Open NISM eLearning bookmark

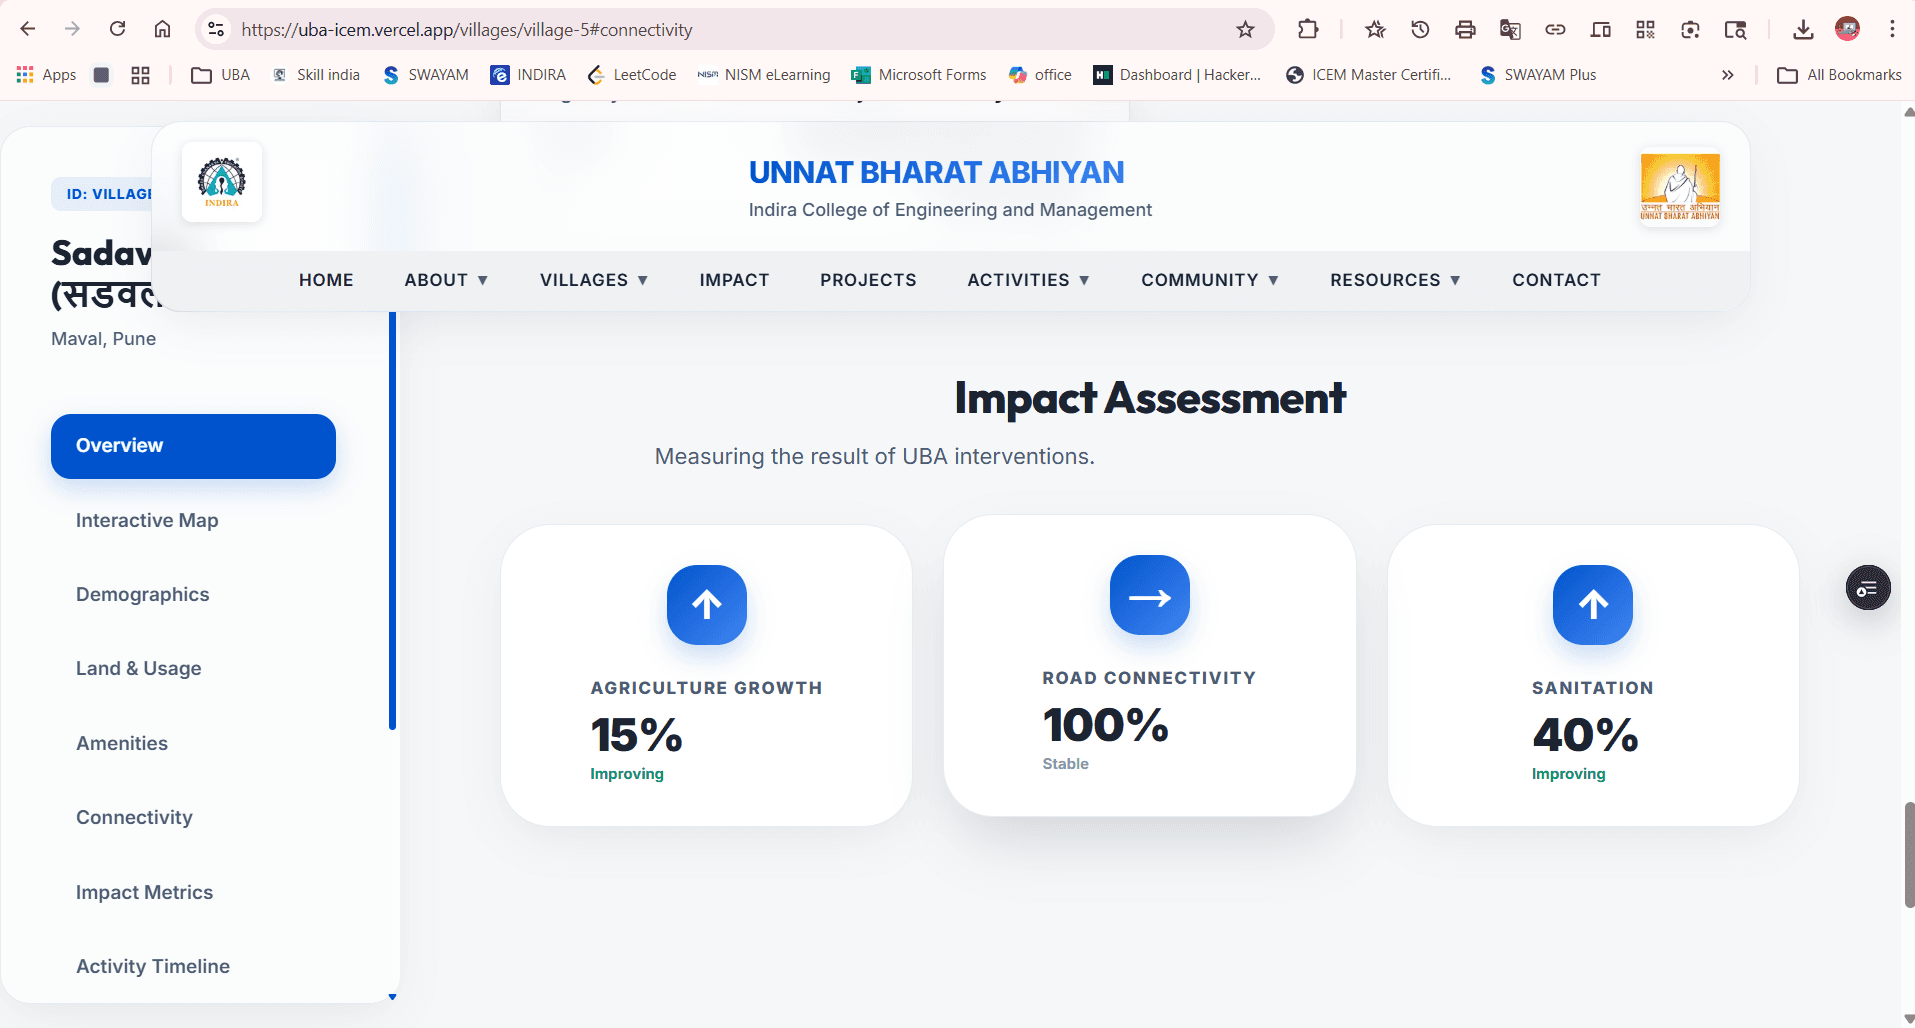[x=764, y=75]
